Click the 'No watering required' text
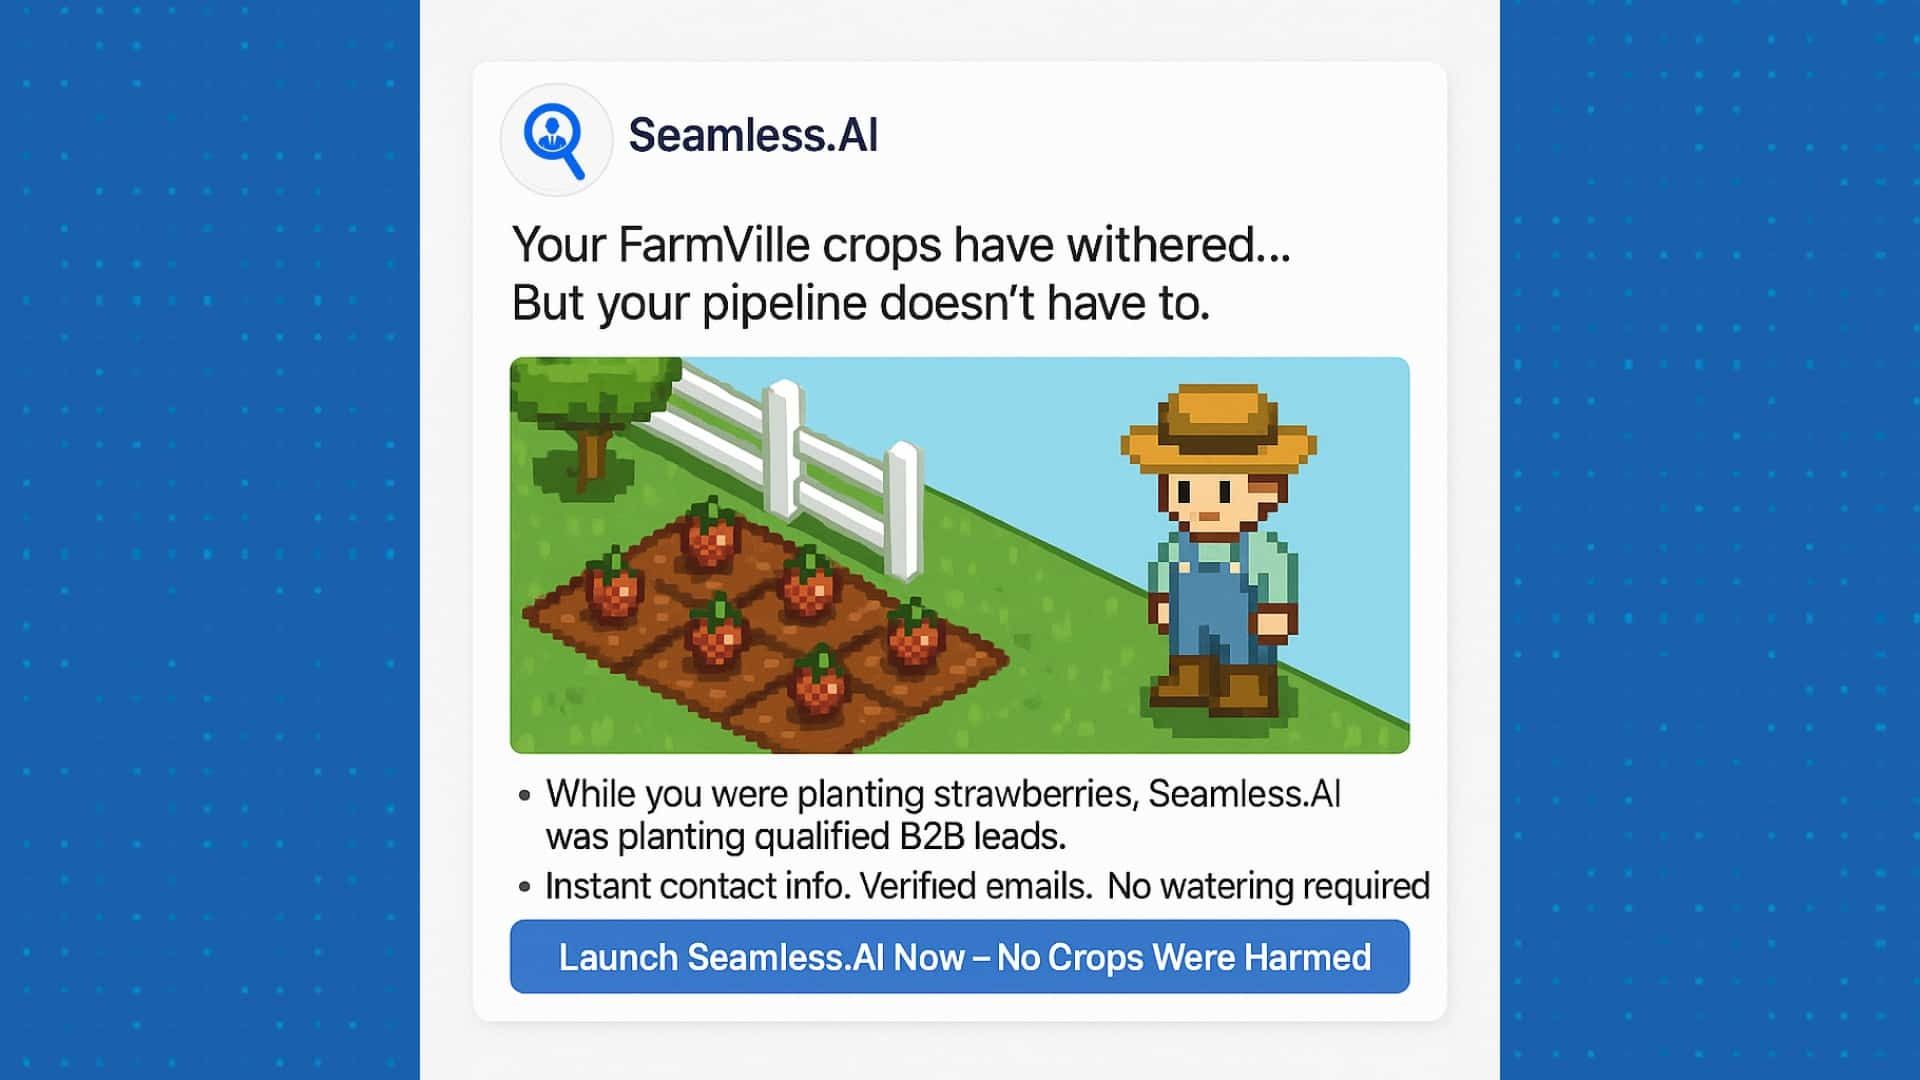 pos(1268,886)
